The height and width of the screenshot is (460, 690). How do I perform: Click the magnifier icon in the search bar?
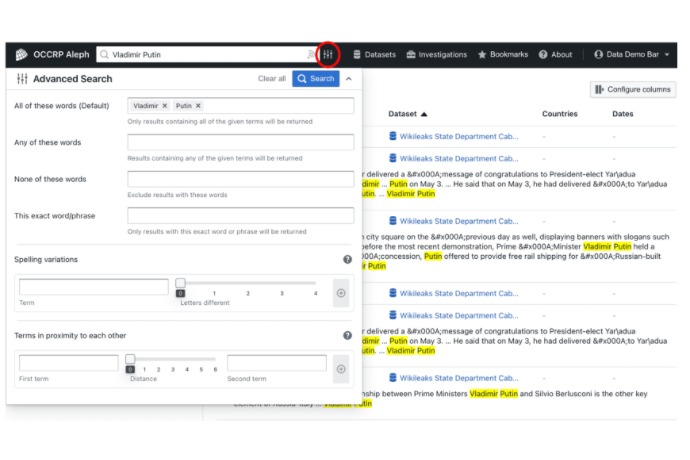pyautogui.click(x=104, y=55)
